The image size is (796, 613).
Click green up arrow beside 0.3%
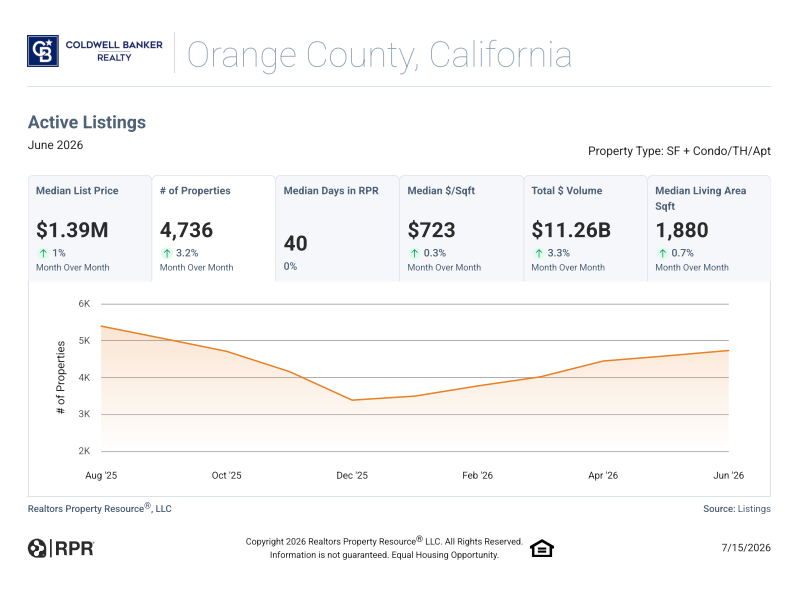[x=415, y=253]
